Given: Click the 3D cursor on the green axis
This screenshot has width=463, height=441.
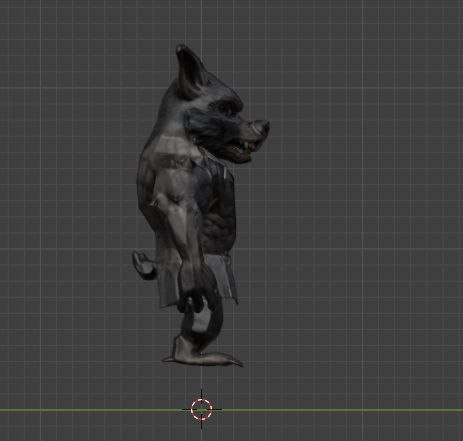Looking at the screenshot, I should coord(202,409).
